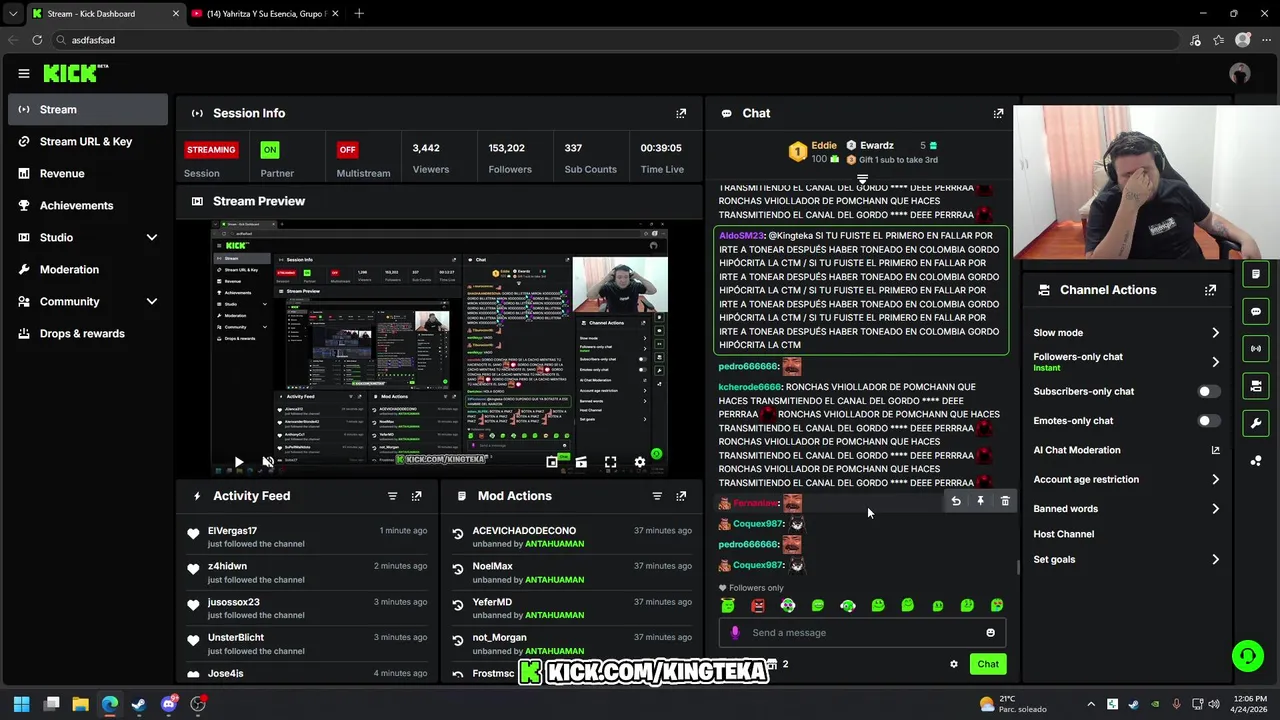The width and height of the screenshot is (1280, 720).
Task: Click username ElVergas17 in Activity Feed
Action: [232, 531]
